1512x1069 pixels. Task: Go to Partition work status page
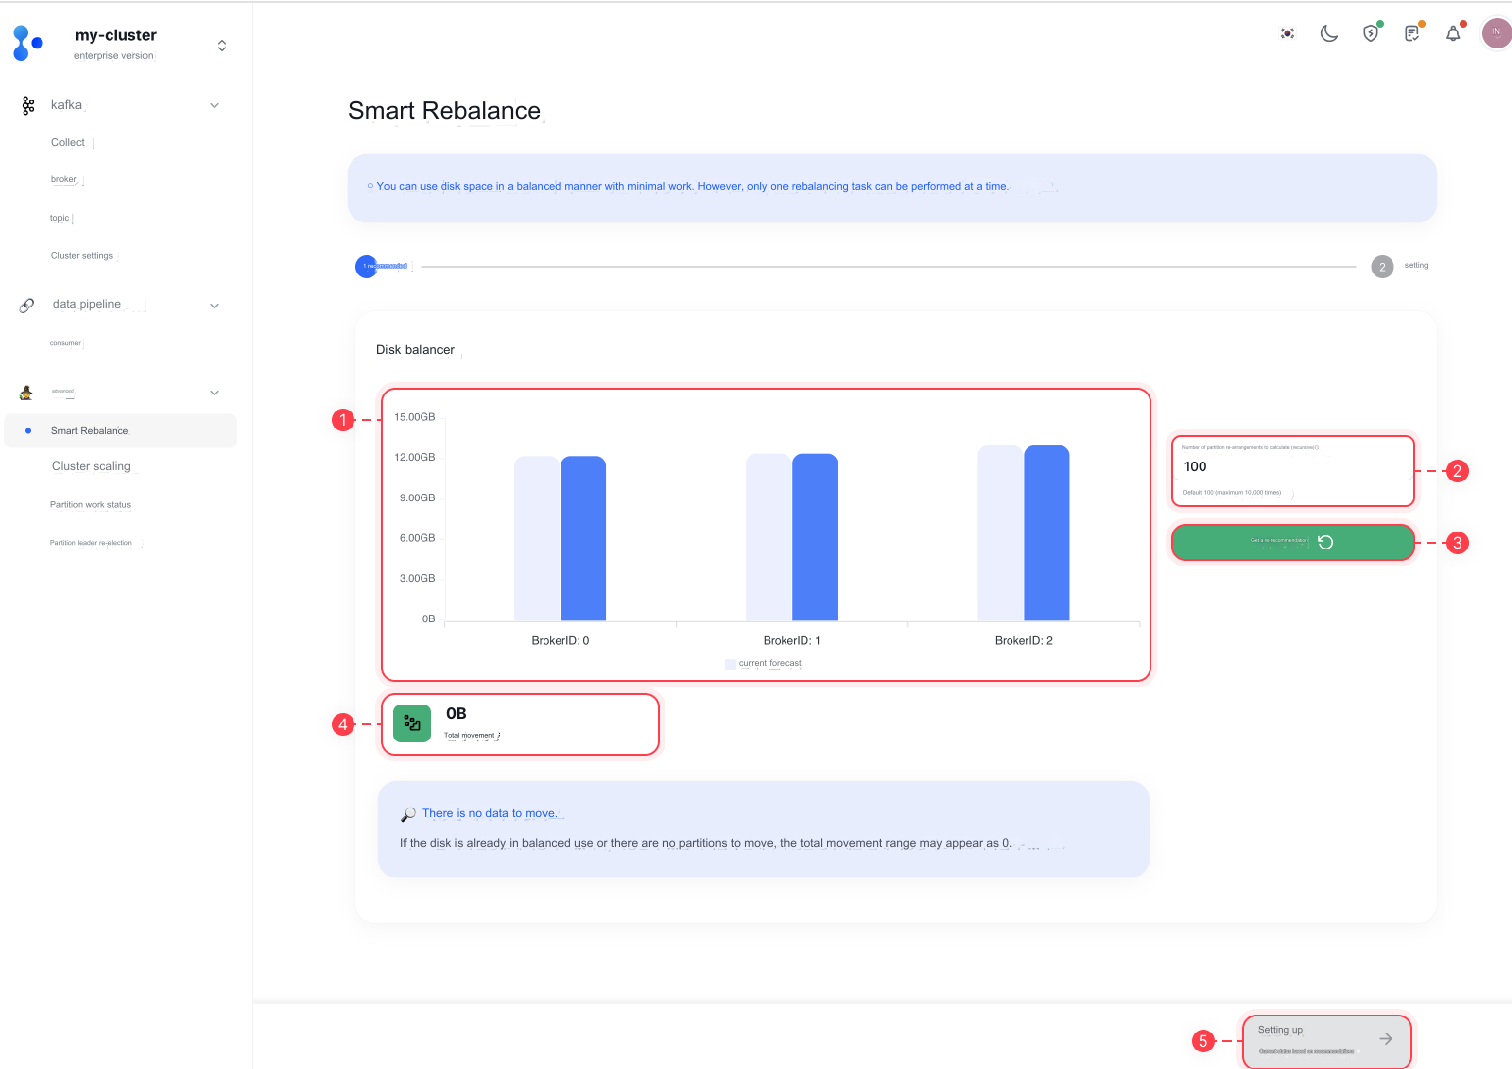[90, 505]
